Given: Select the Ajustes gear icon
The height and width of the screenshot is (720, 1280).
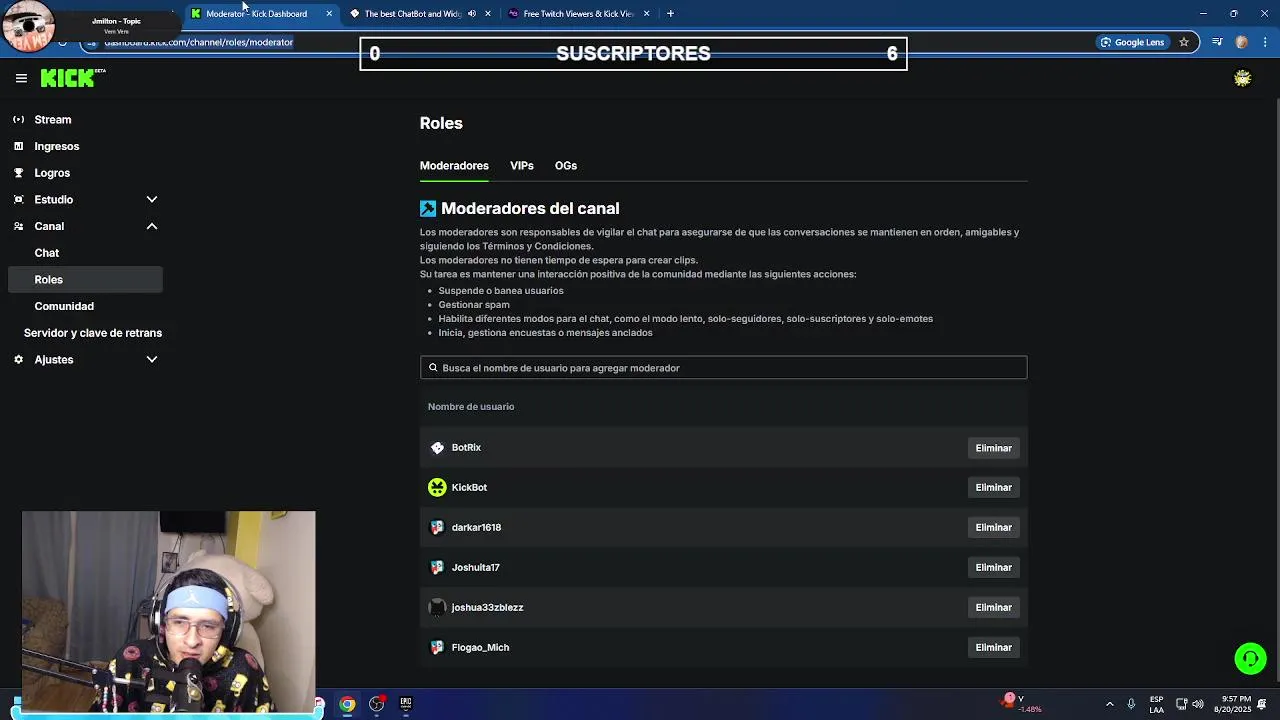Looking at the screenshot, I should (18, 360).
